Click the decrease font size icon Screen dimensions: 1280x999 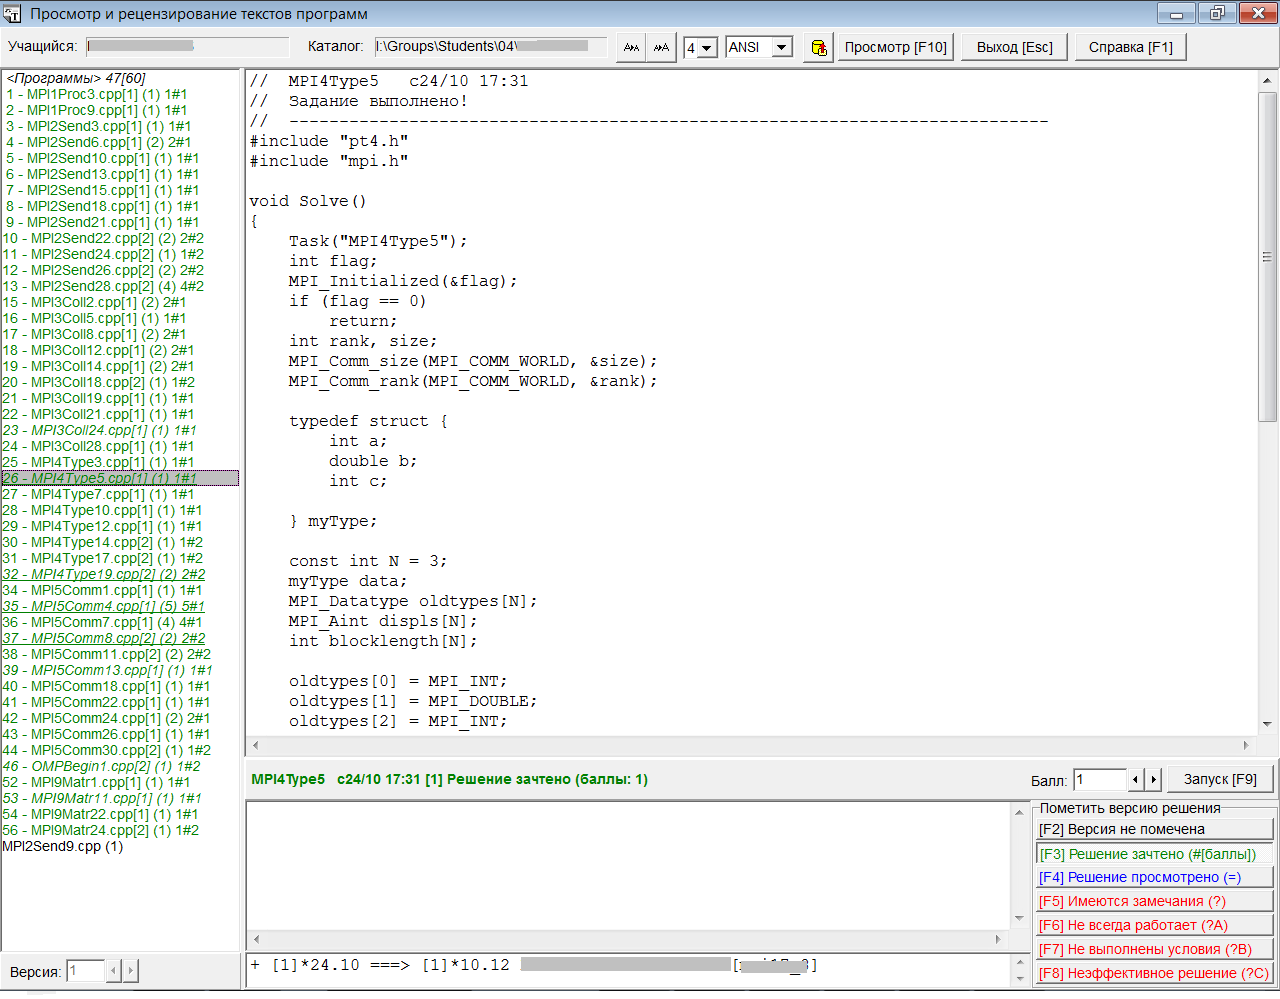(631, 47)
